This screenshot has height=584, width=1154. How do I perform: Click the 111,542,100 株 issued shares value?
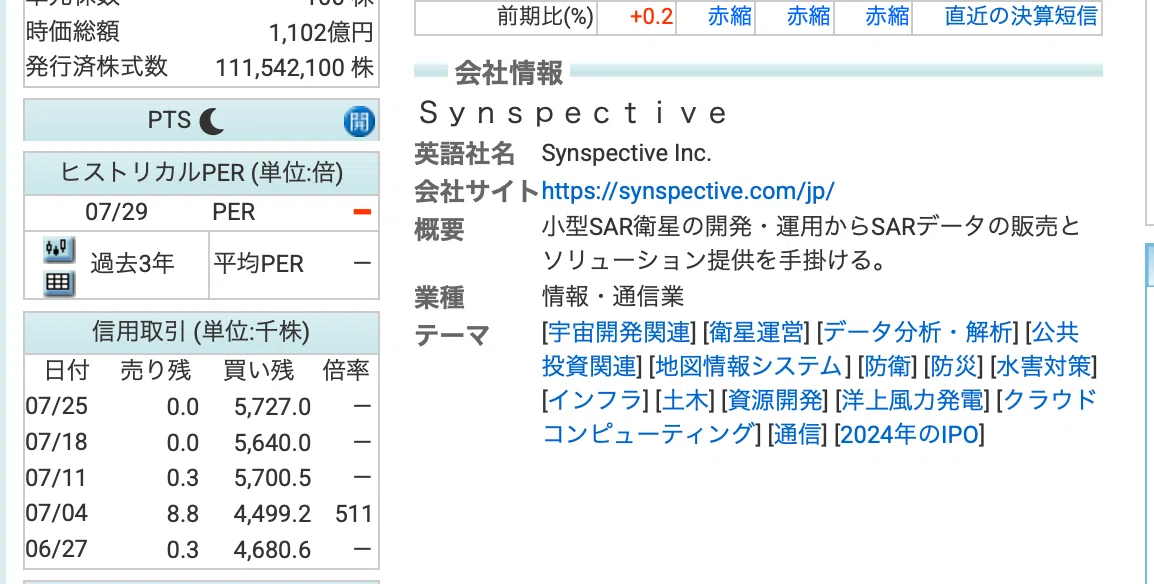[294, 67]
